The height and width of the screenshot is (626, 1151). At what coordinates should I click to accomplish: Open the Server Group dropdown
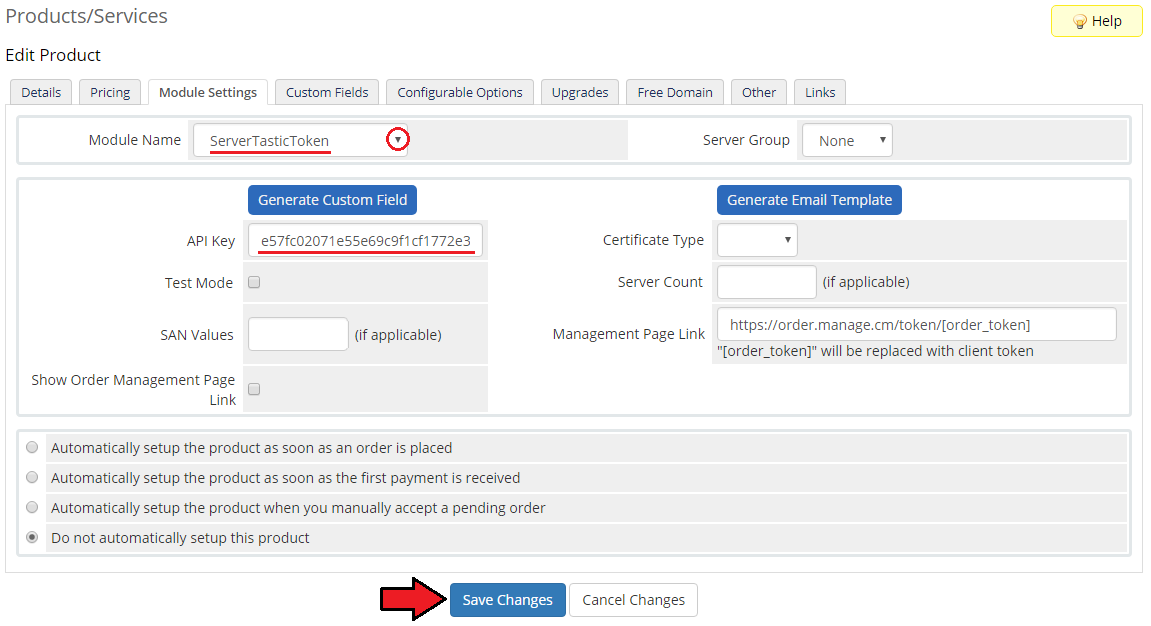(847, 141)
